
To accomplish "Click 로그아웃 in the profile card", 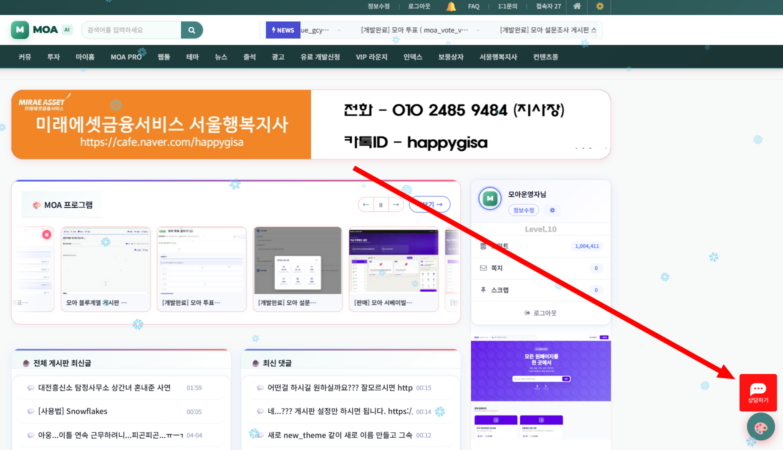I will pos(540,313).
